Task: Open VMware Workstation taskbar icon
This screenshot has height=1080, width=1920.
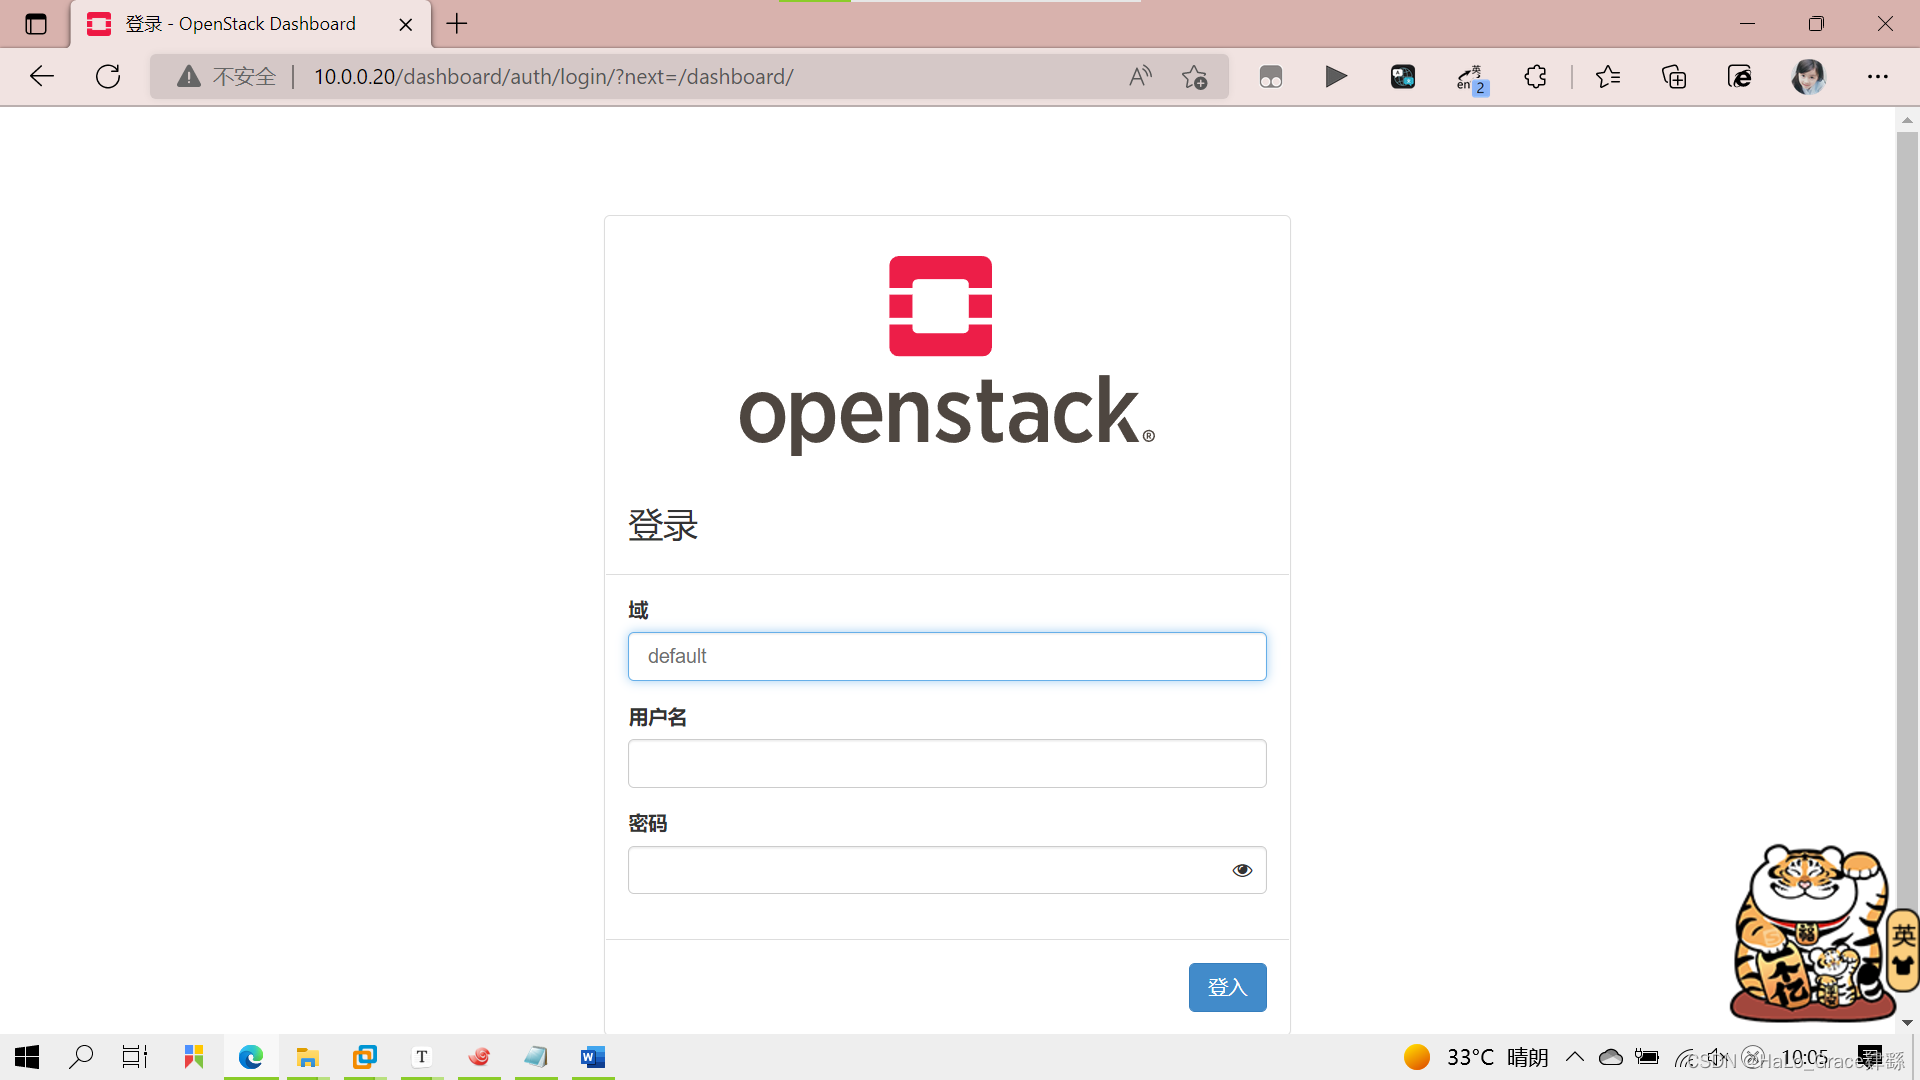Action: point(365,1057)
